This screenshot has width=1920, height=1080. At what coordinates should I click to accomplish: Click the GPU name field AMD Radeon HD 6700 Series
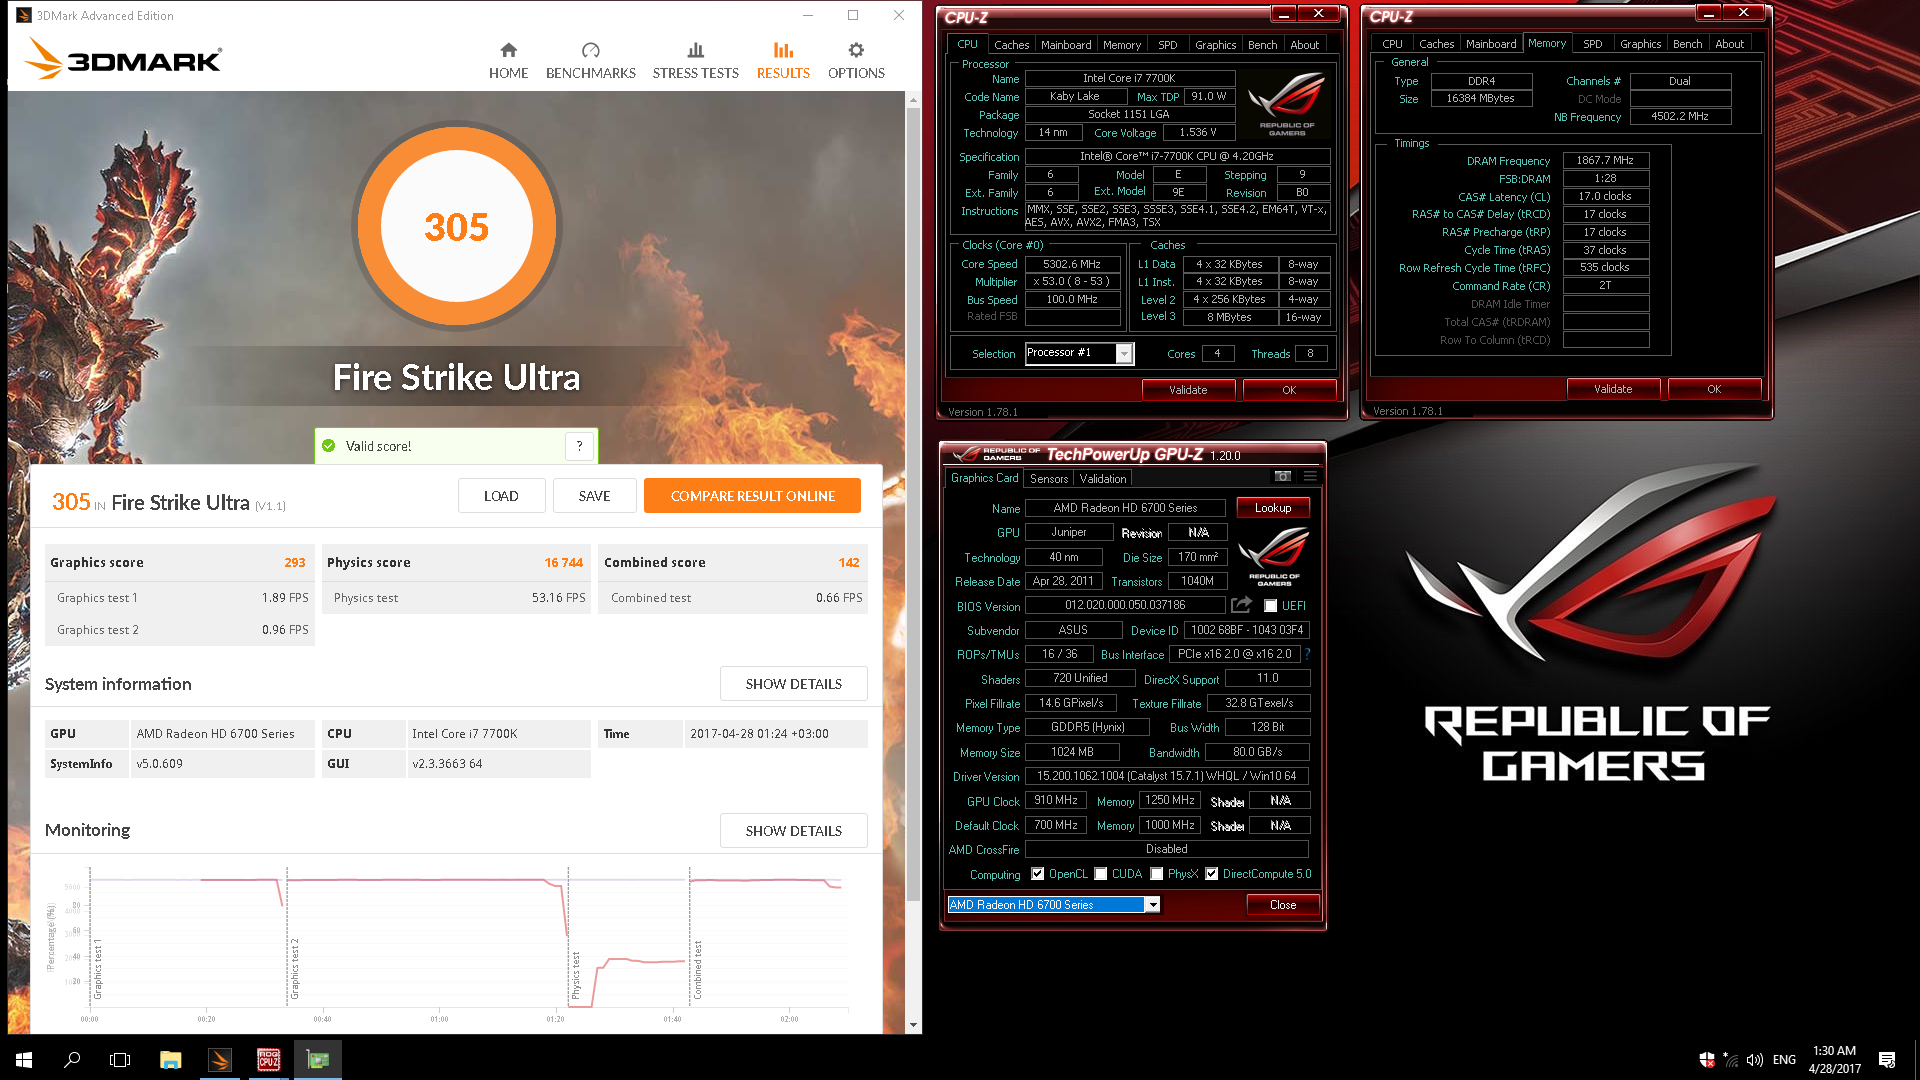1125,508
